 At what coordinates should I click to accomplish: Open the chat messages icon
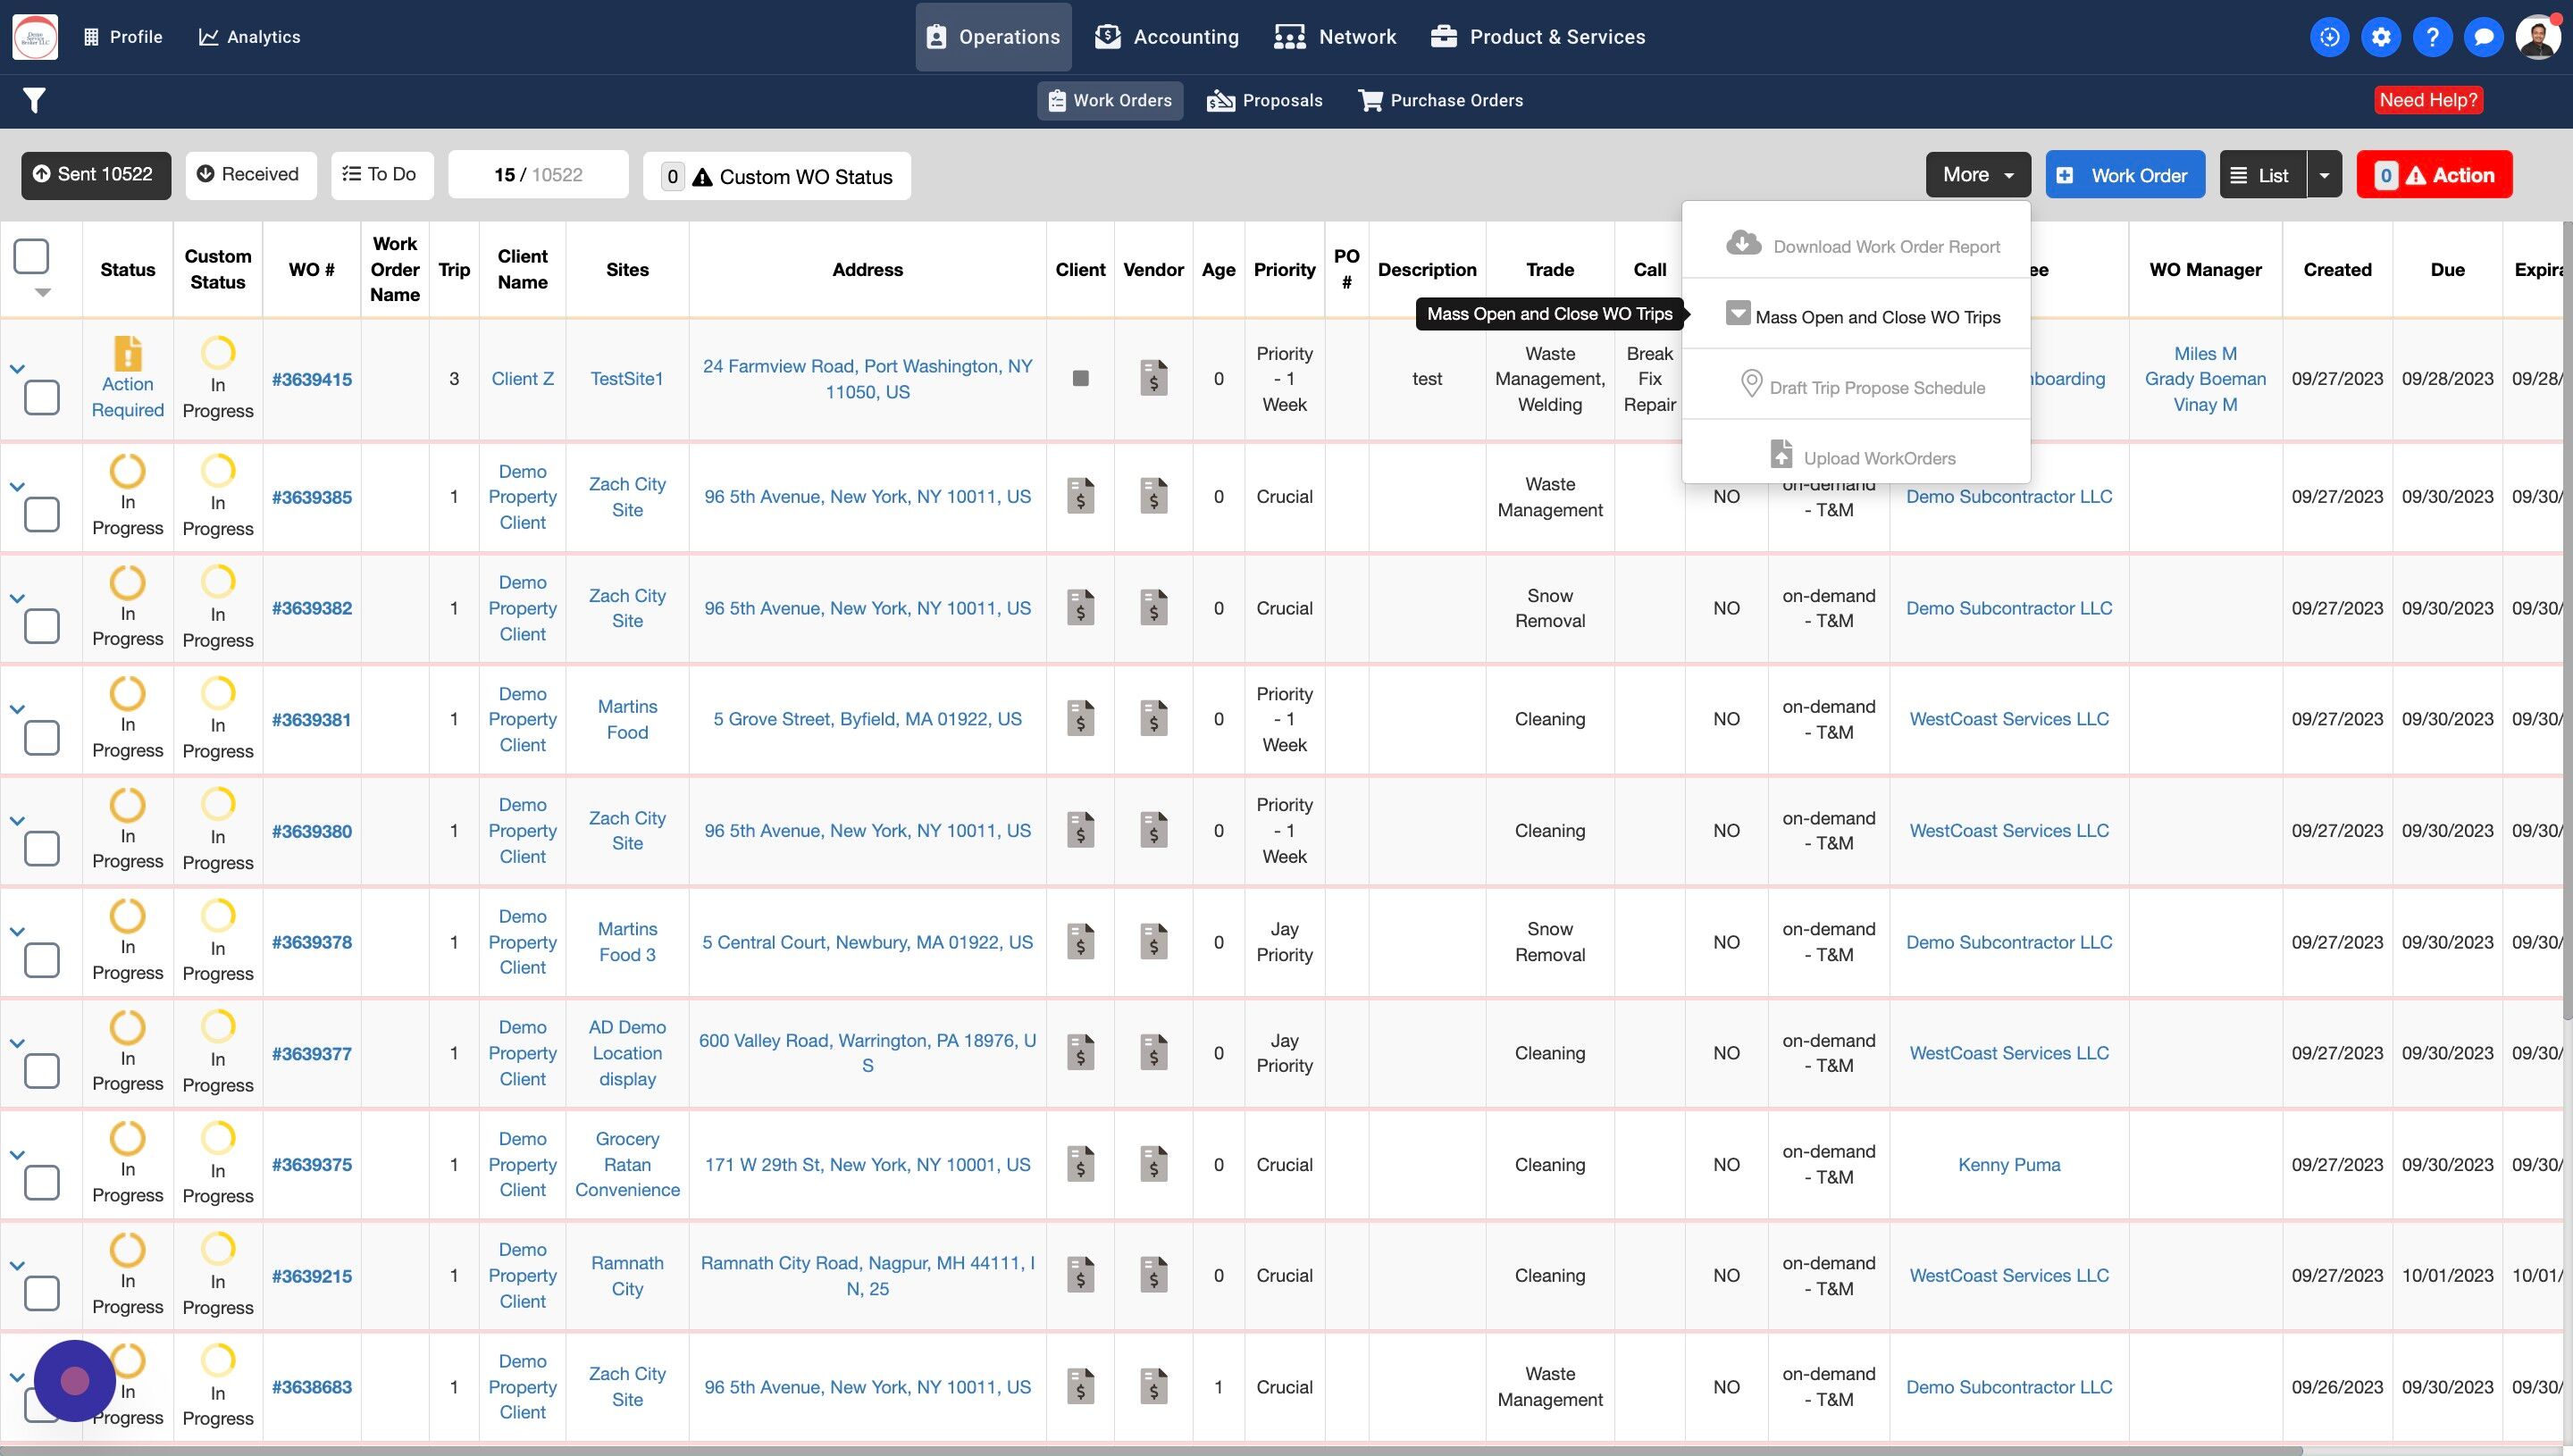[2483, 37]
